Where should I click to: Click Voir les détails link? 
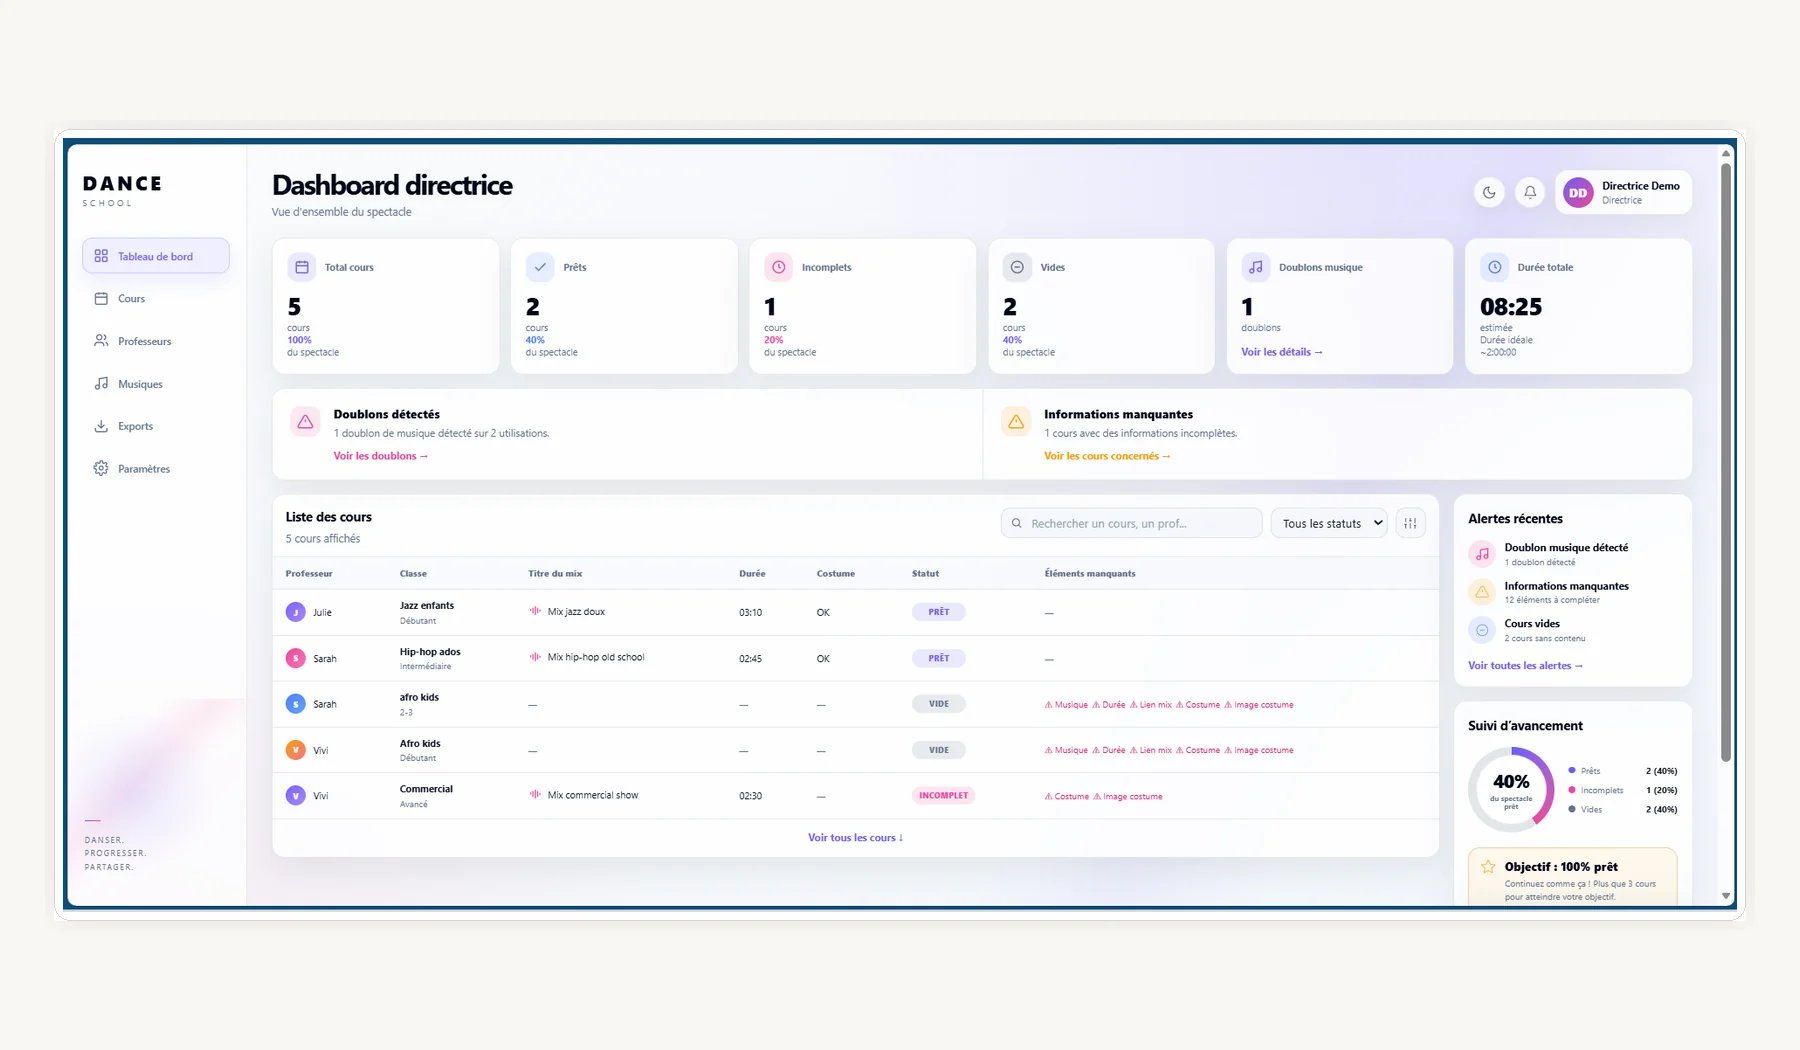(x=1282, y=352)
